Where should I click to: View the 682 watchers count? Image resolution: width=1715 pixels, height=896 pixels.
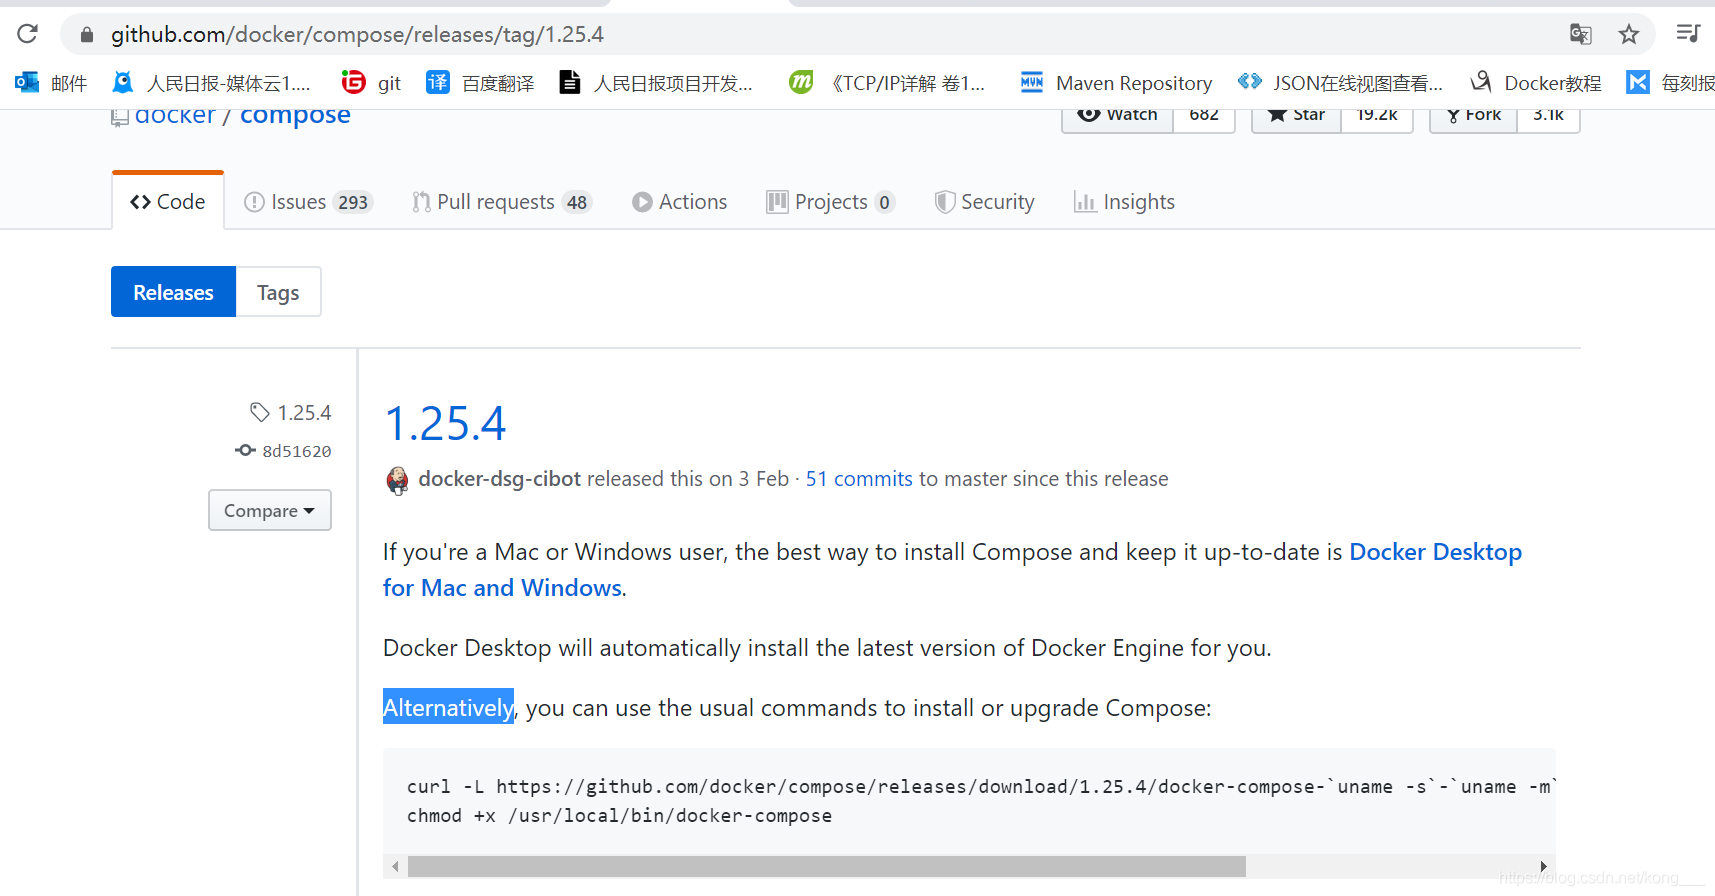point(1204,117)
